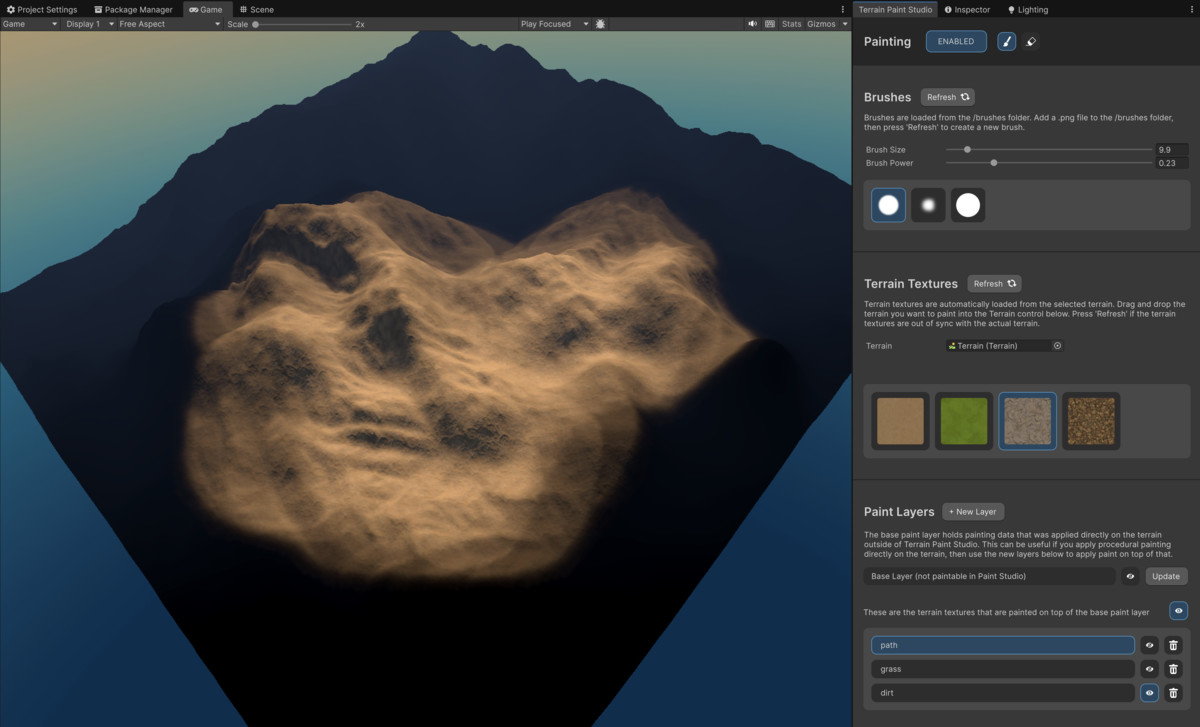Viewport: 1200px width, 727px height.
Task: Switch to the eraser tool
Action: click(1031, 41)
